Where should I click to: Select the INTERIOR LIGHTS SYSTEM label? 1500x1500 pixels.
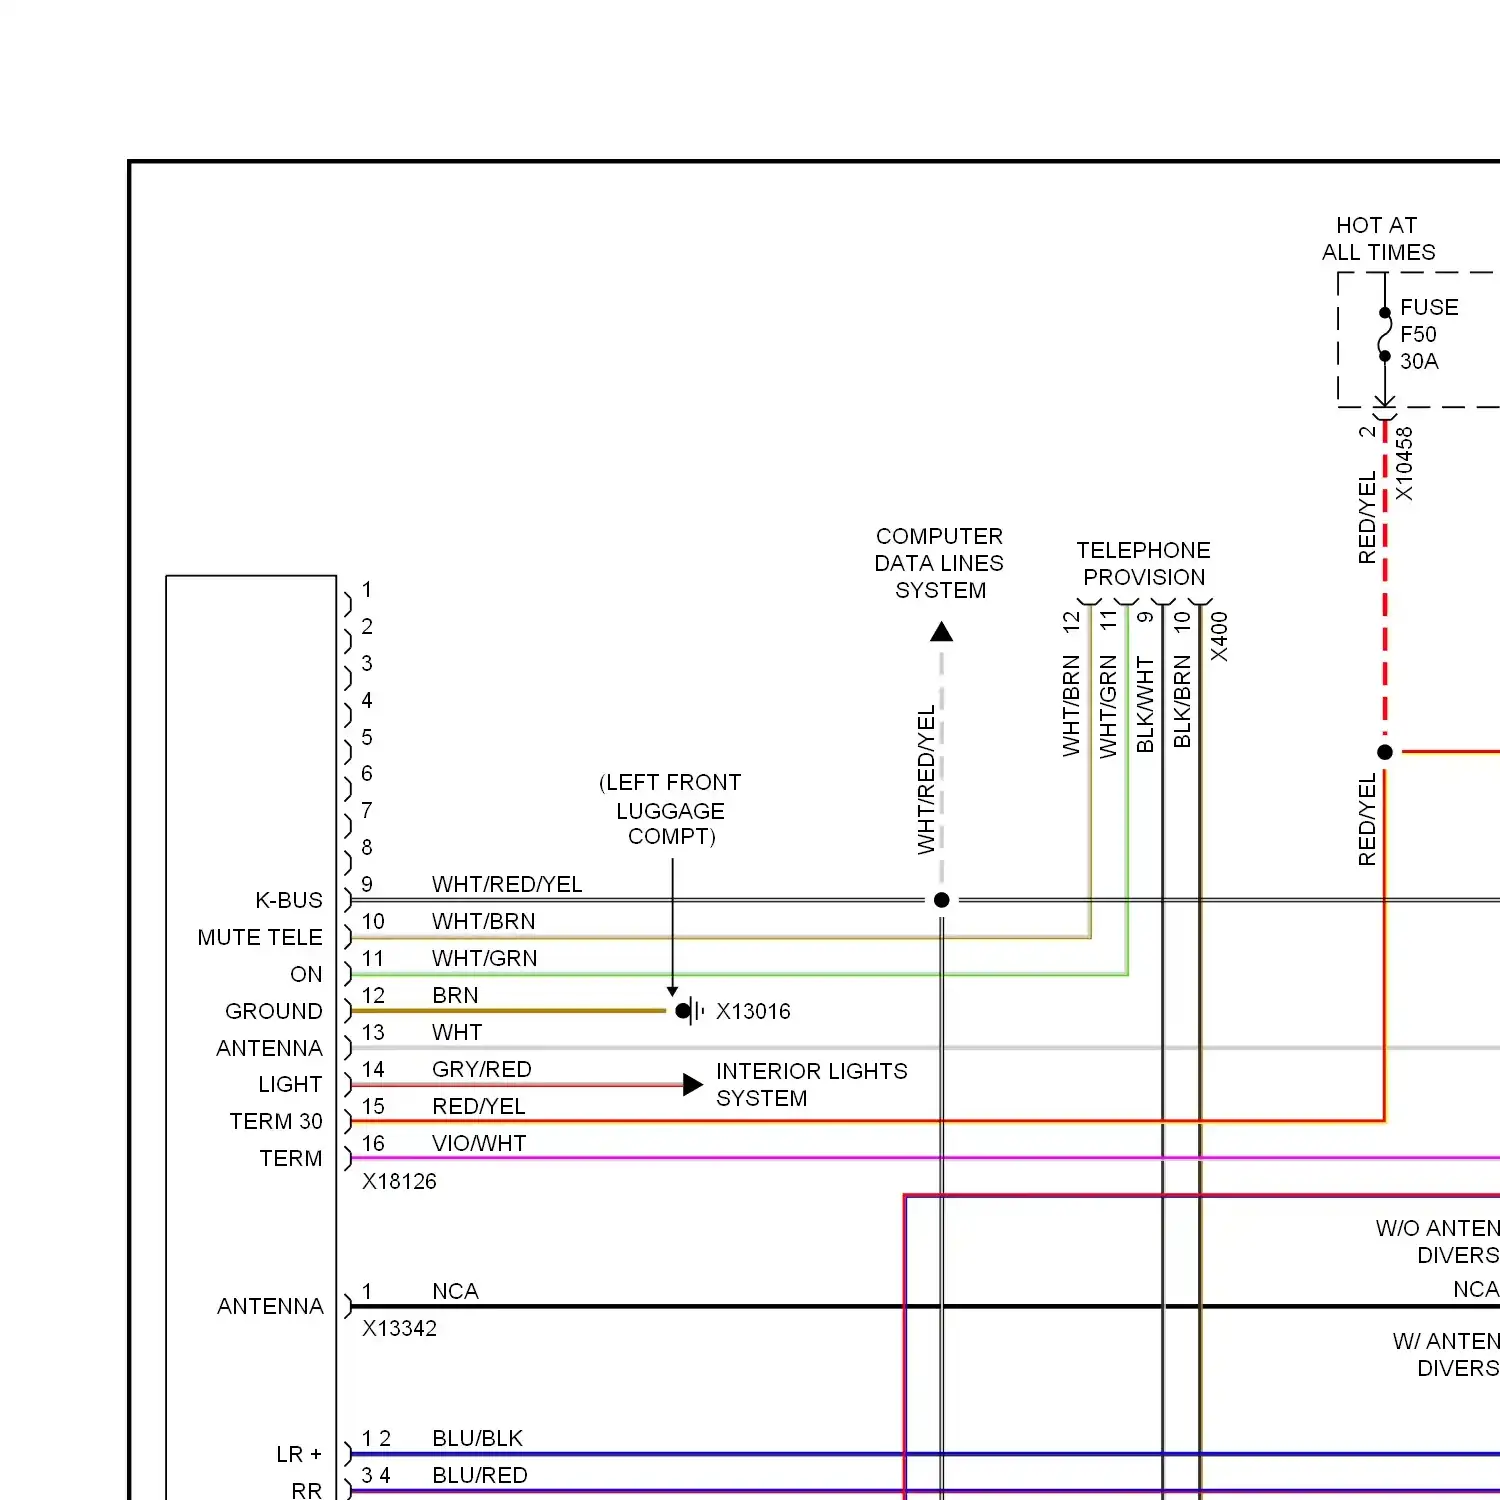[811, 1085]
